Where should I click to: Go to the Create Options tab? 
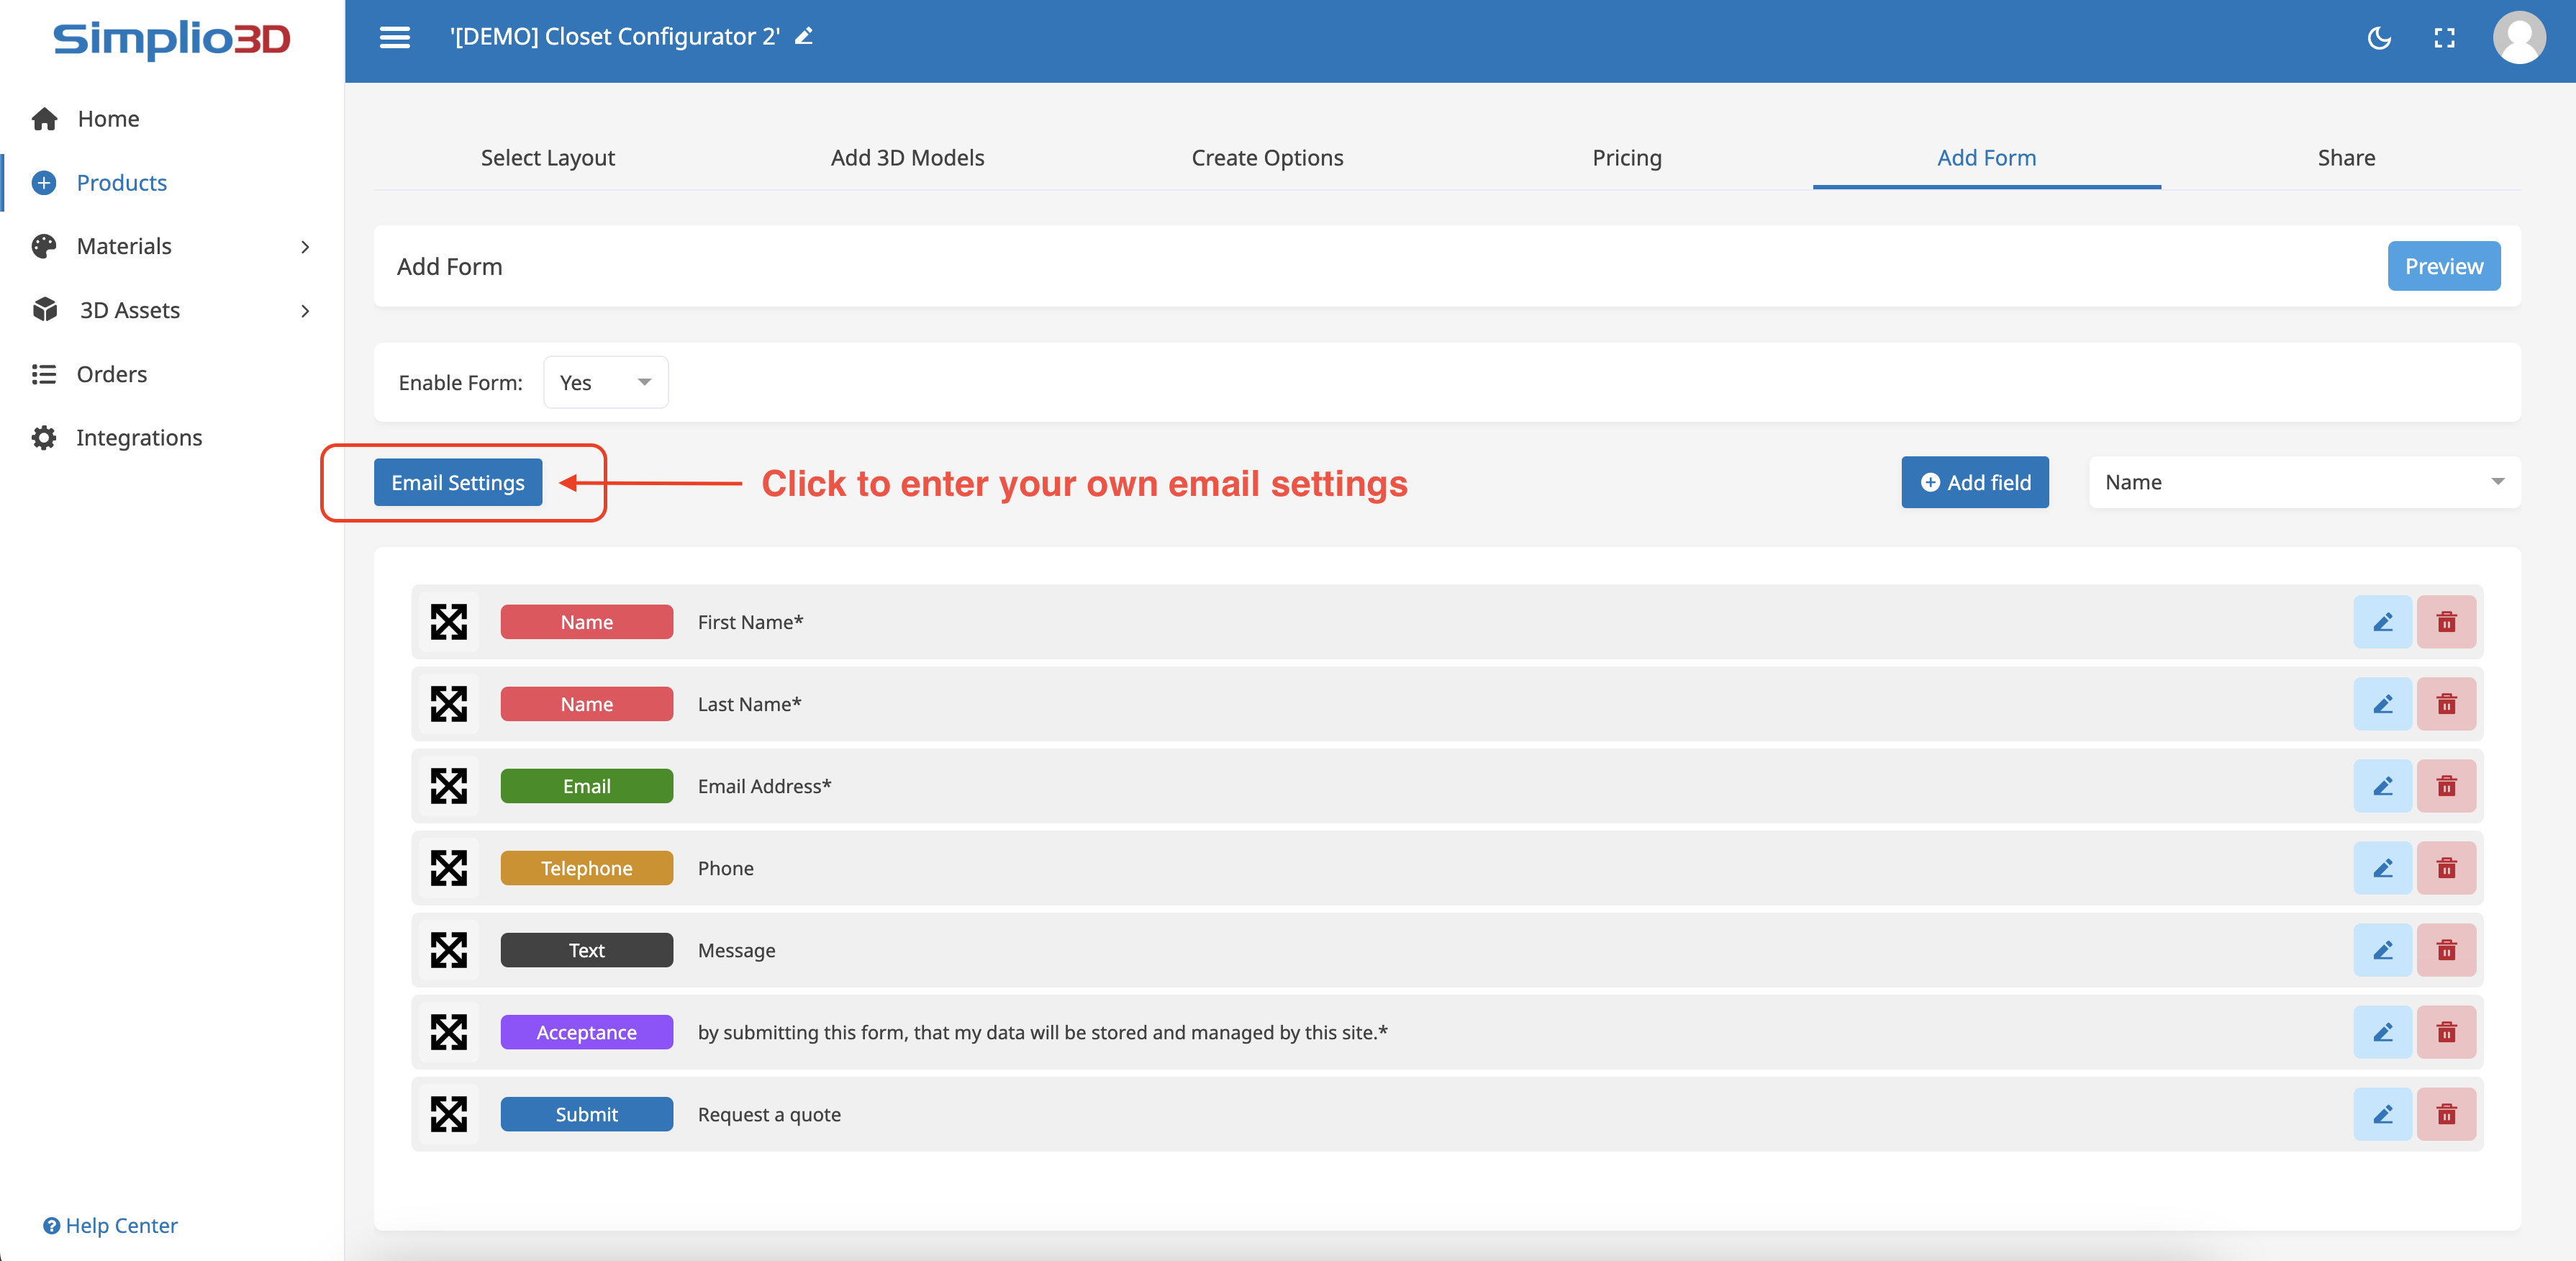[x=1267, y=158]
